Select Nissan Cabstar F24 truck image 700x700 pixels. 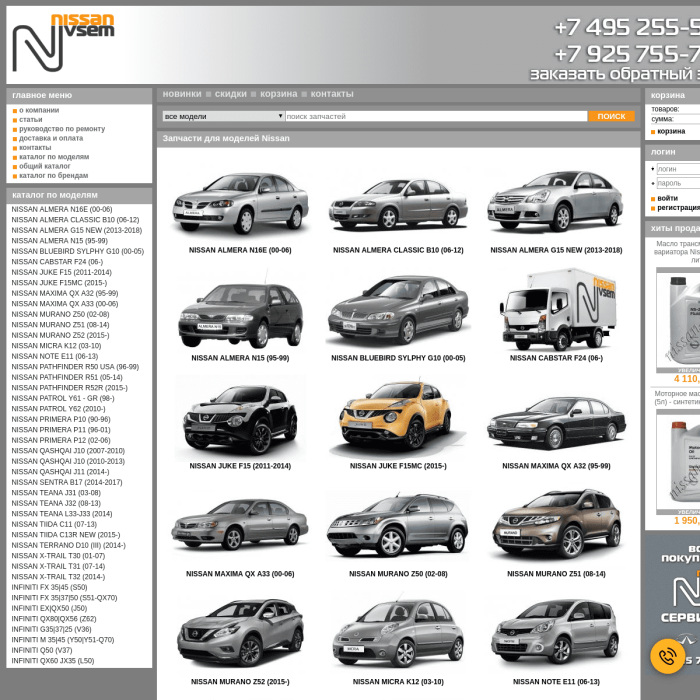pyautogui.click(x=558, y=309)
